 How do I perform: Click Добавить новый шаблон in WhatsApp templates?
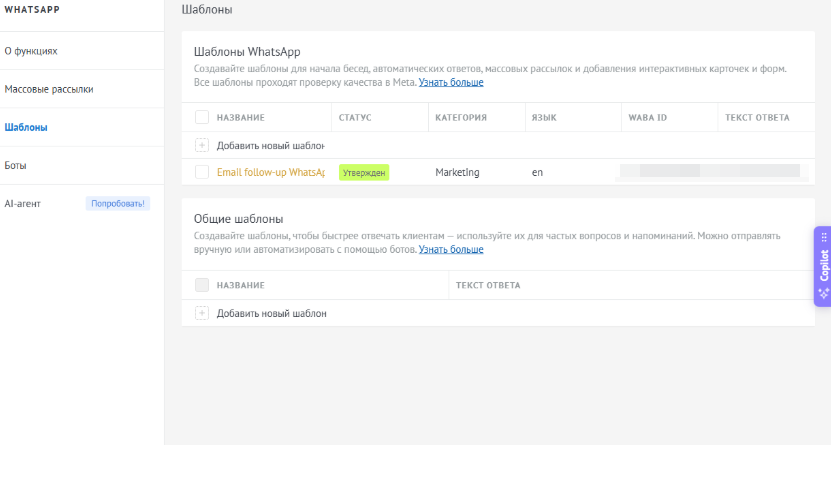270,145
